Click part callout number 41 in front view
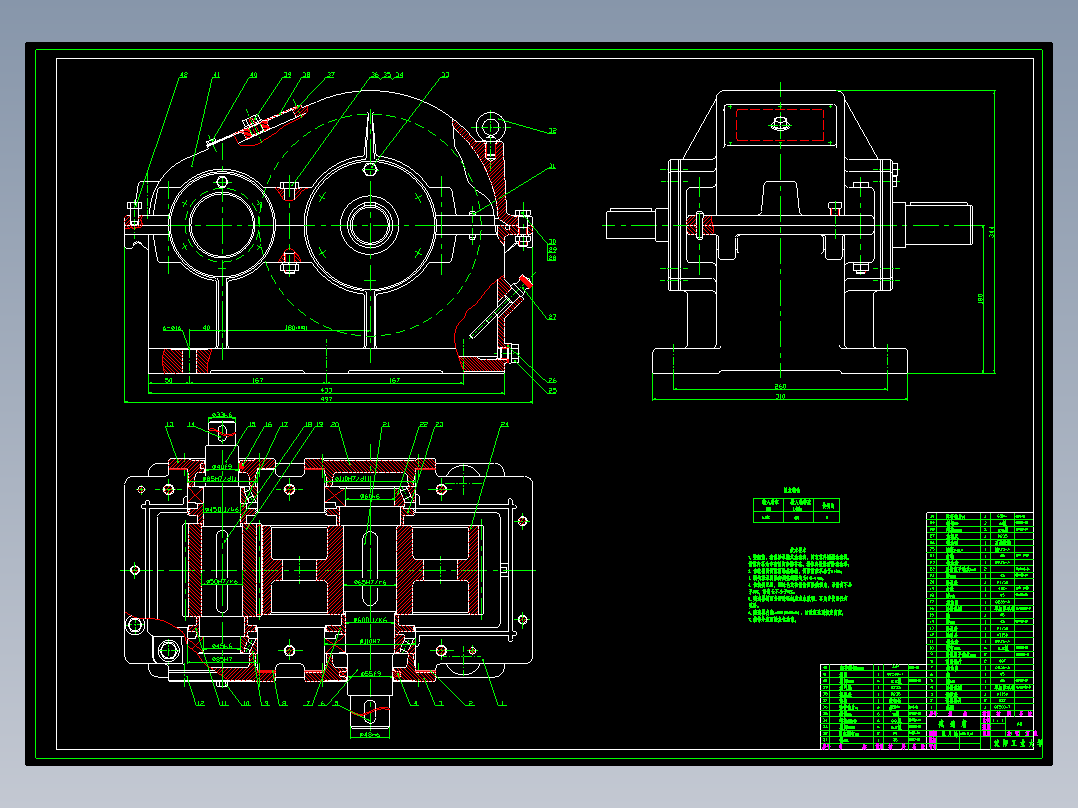1078x808 pixels. 216,75
